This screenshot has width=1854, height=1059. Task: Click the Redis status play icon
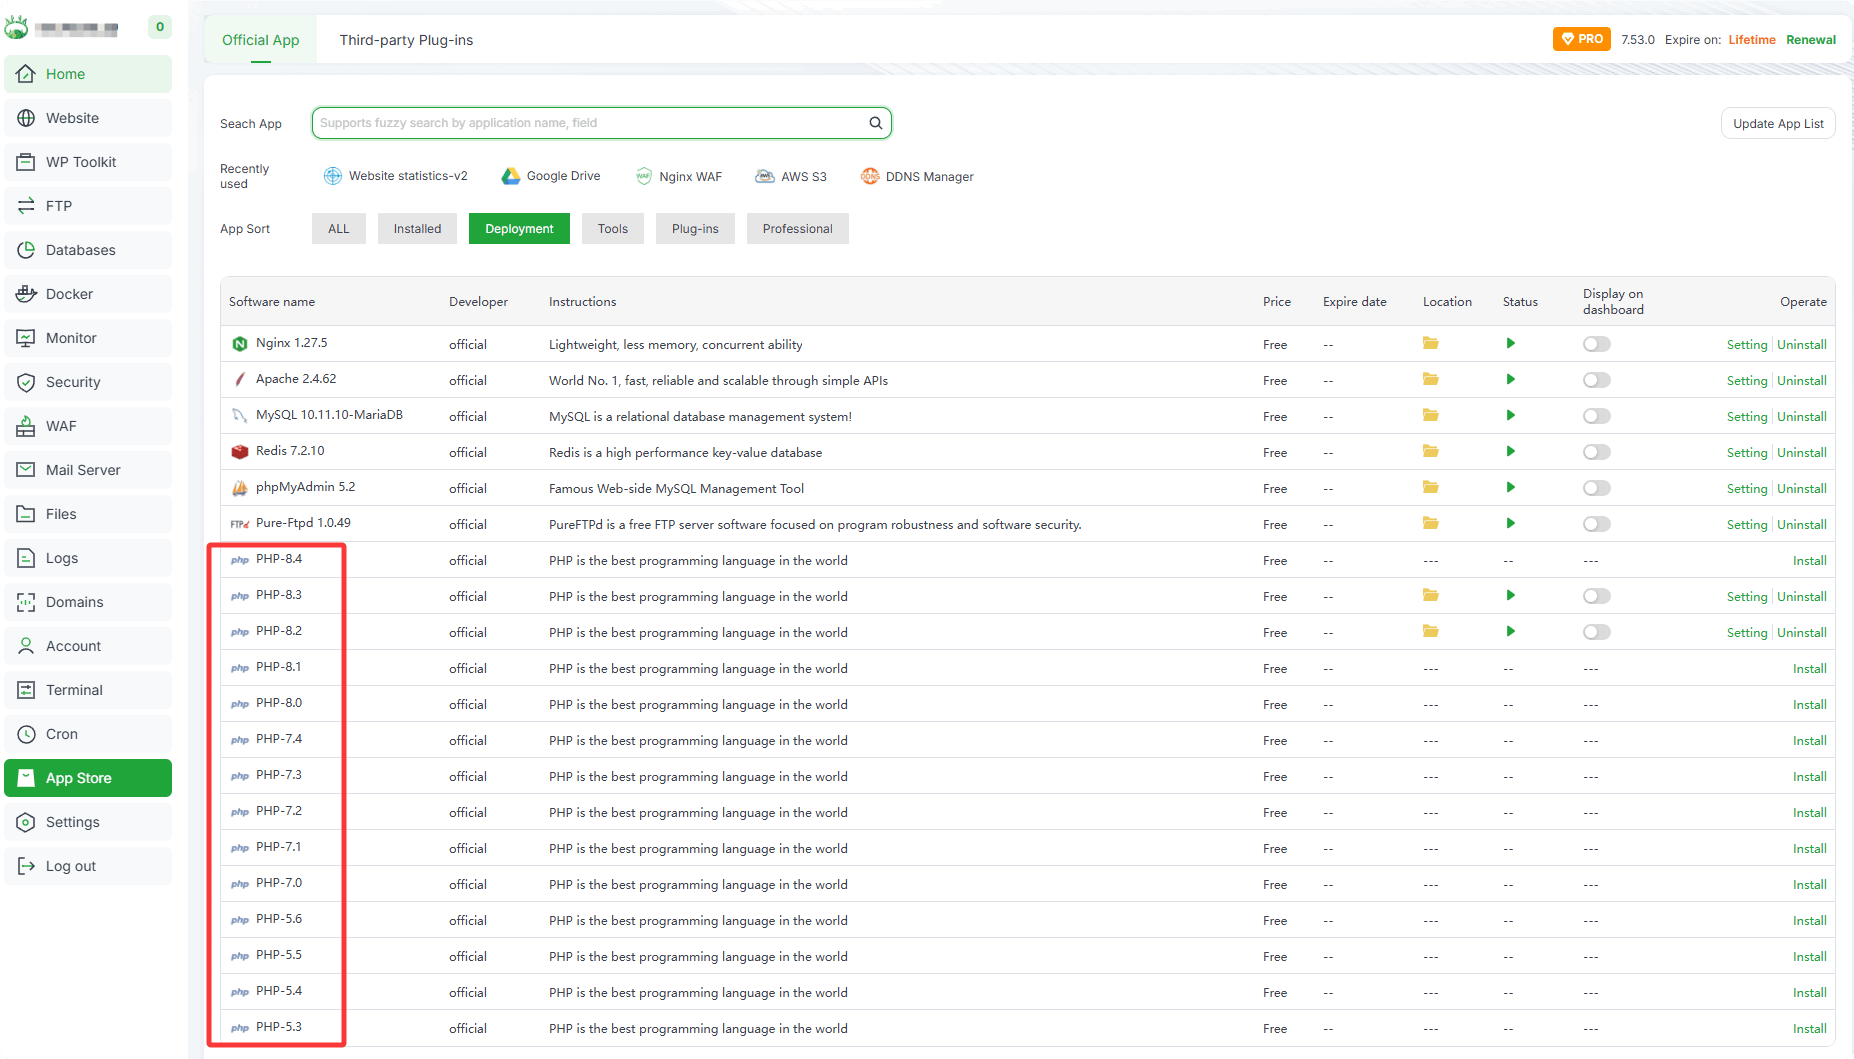point(1510,452)
